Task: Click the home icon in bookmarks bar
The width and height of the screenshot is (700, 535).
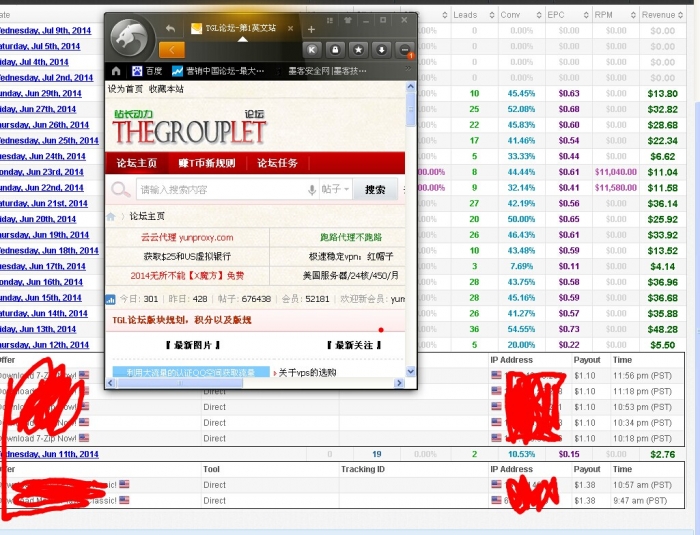Action: 116,71
